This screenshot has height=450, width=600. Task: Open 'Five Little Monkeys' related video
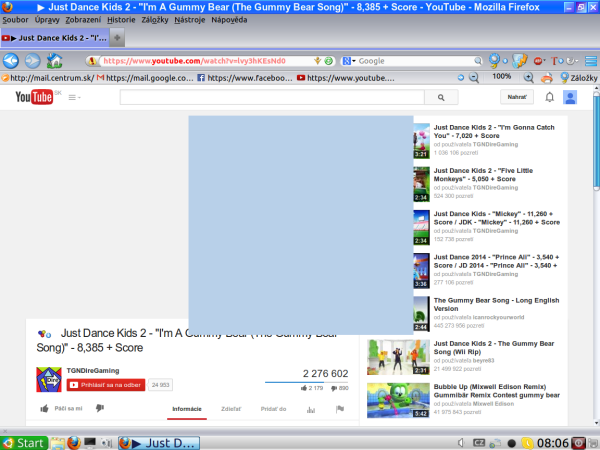(x=483, y=175)
